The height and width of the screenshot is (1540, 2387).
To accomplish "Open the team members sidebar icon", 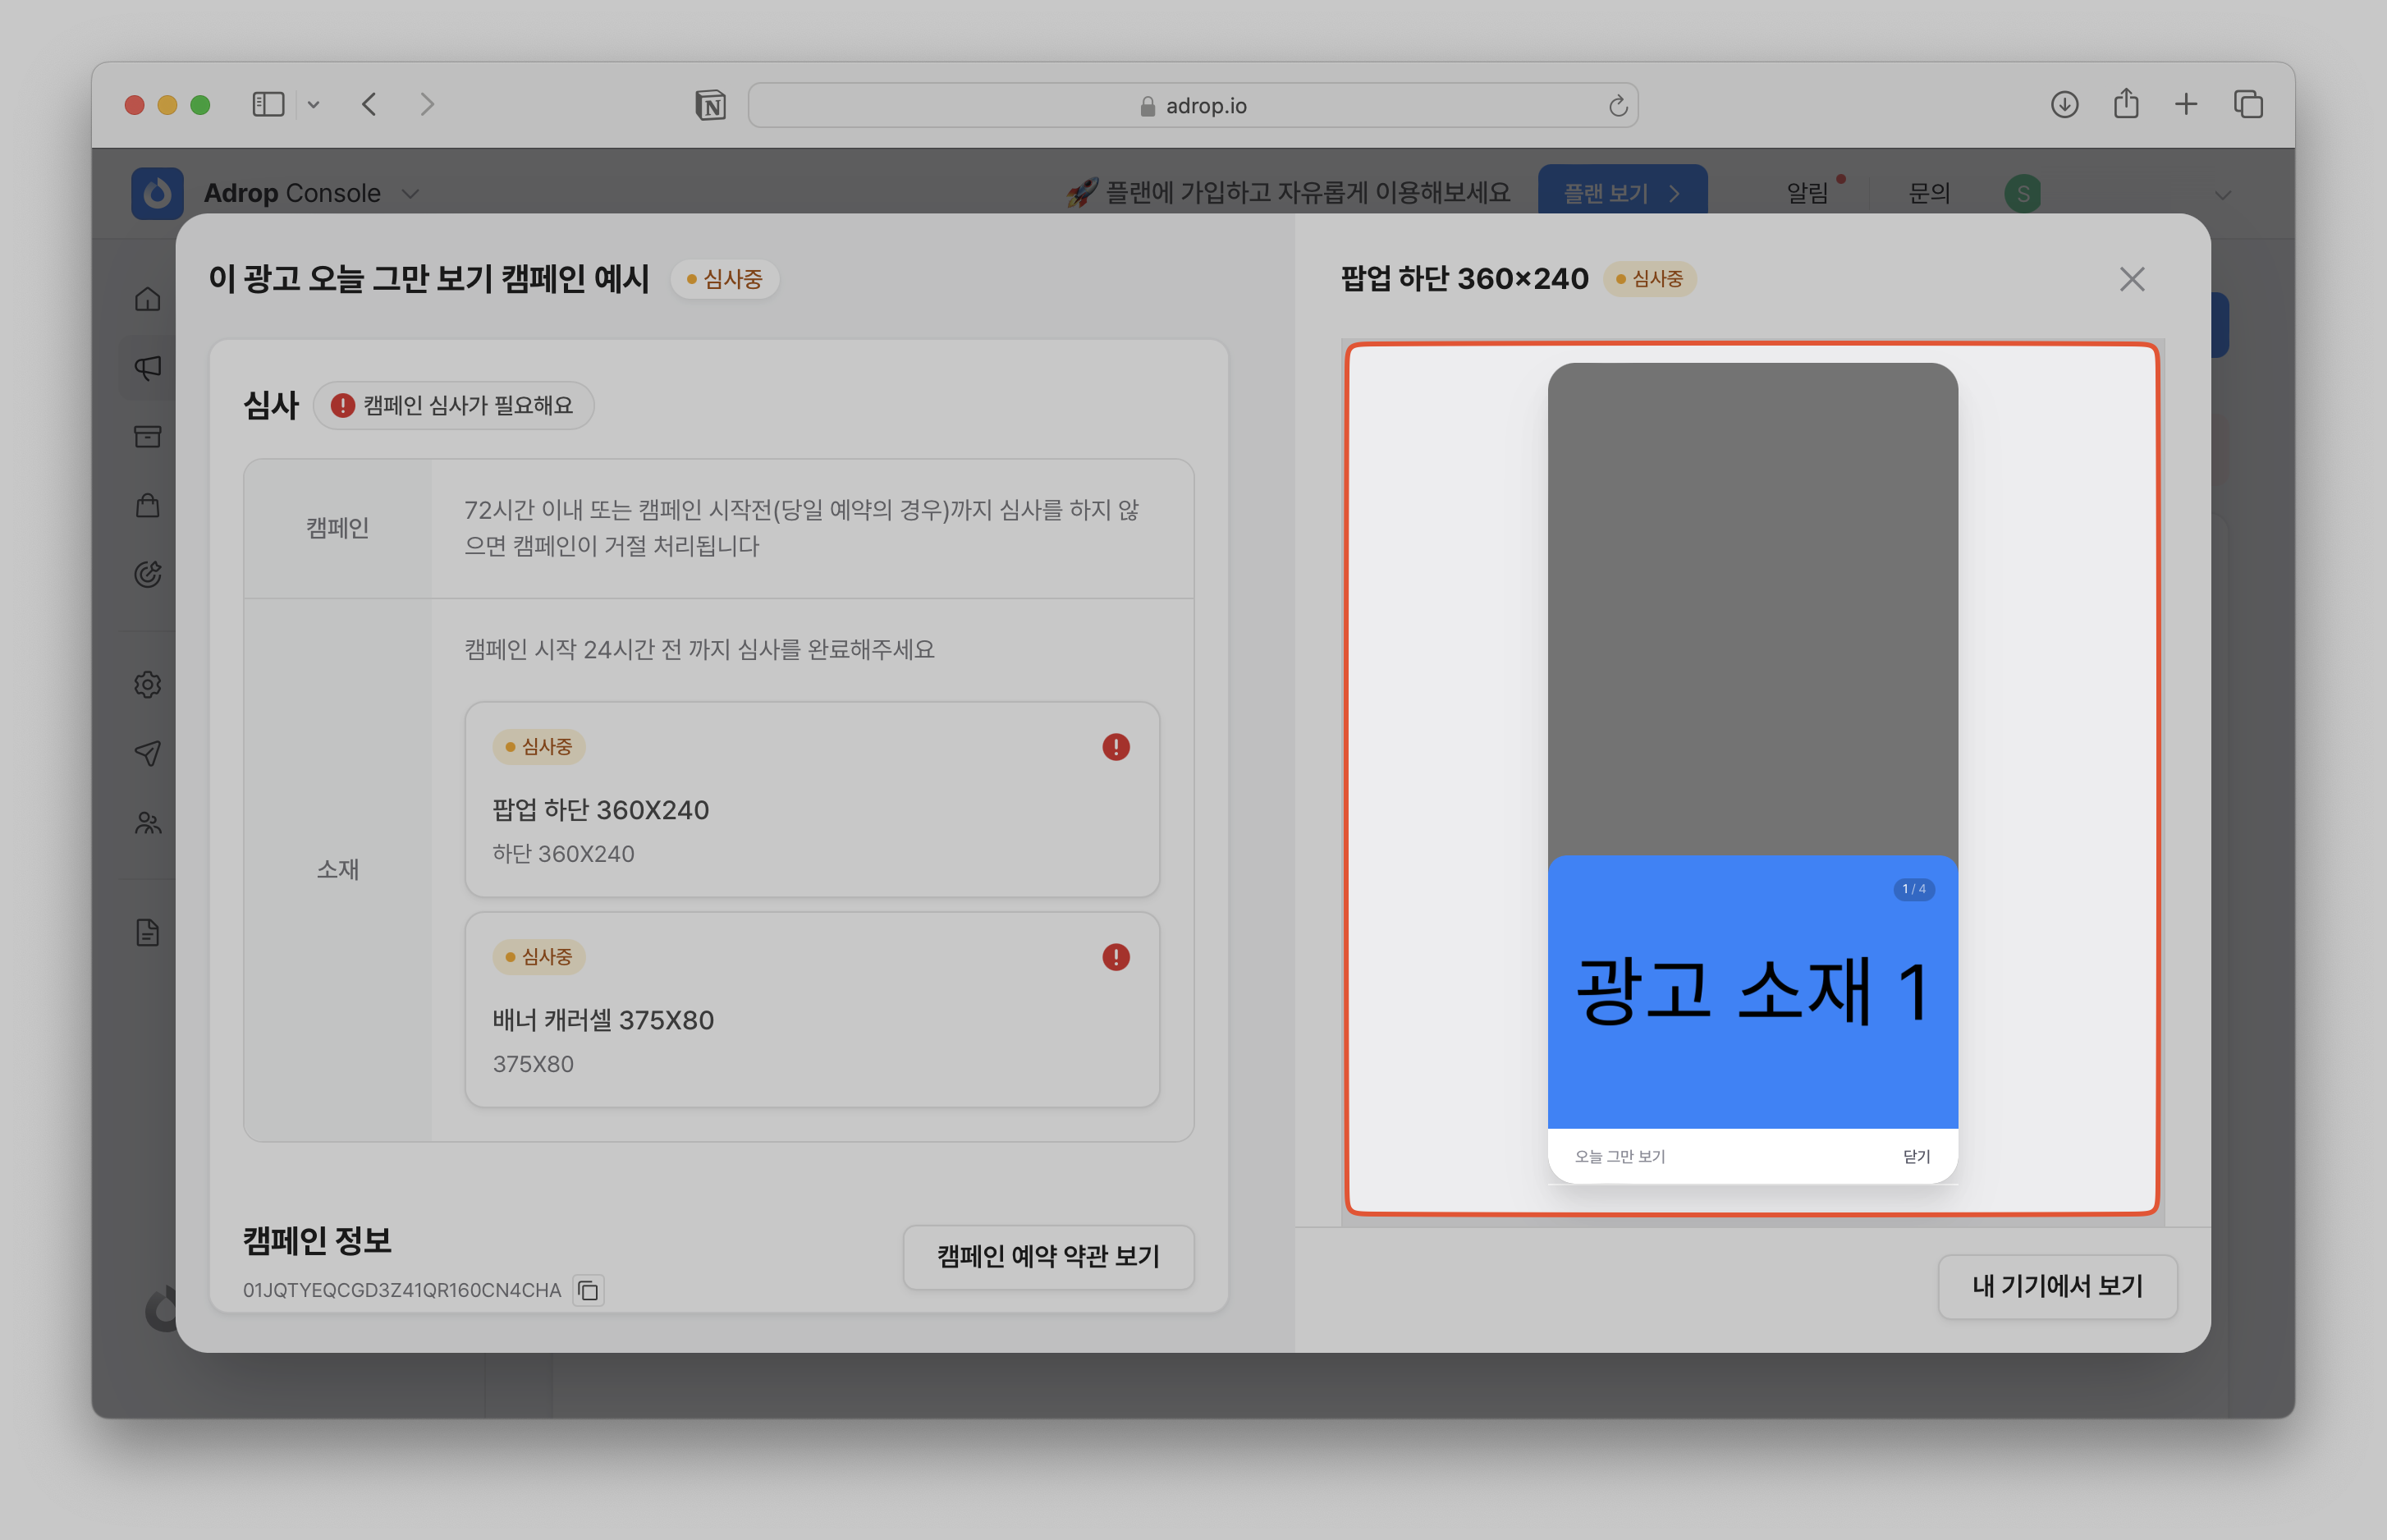I will click(x=148, y=823).
